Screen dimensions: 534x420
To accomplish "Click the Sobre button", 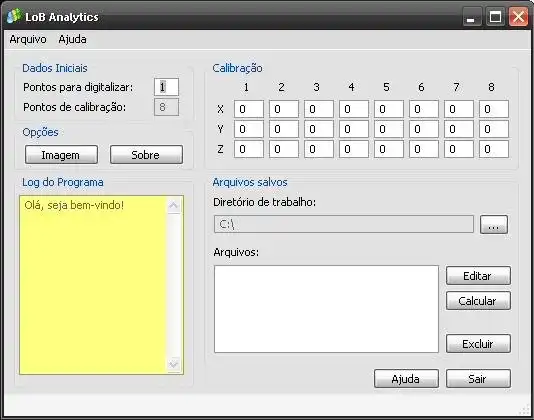I will coord(146,155).
